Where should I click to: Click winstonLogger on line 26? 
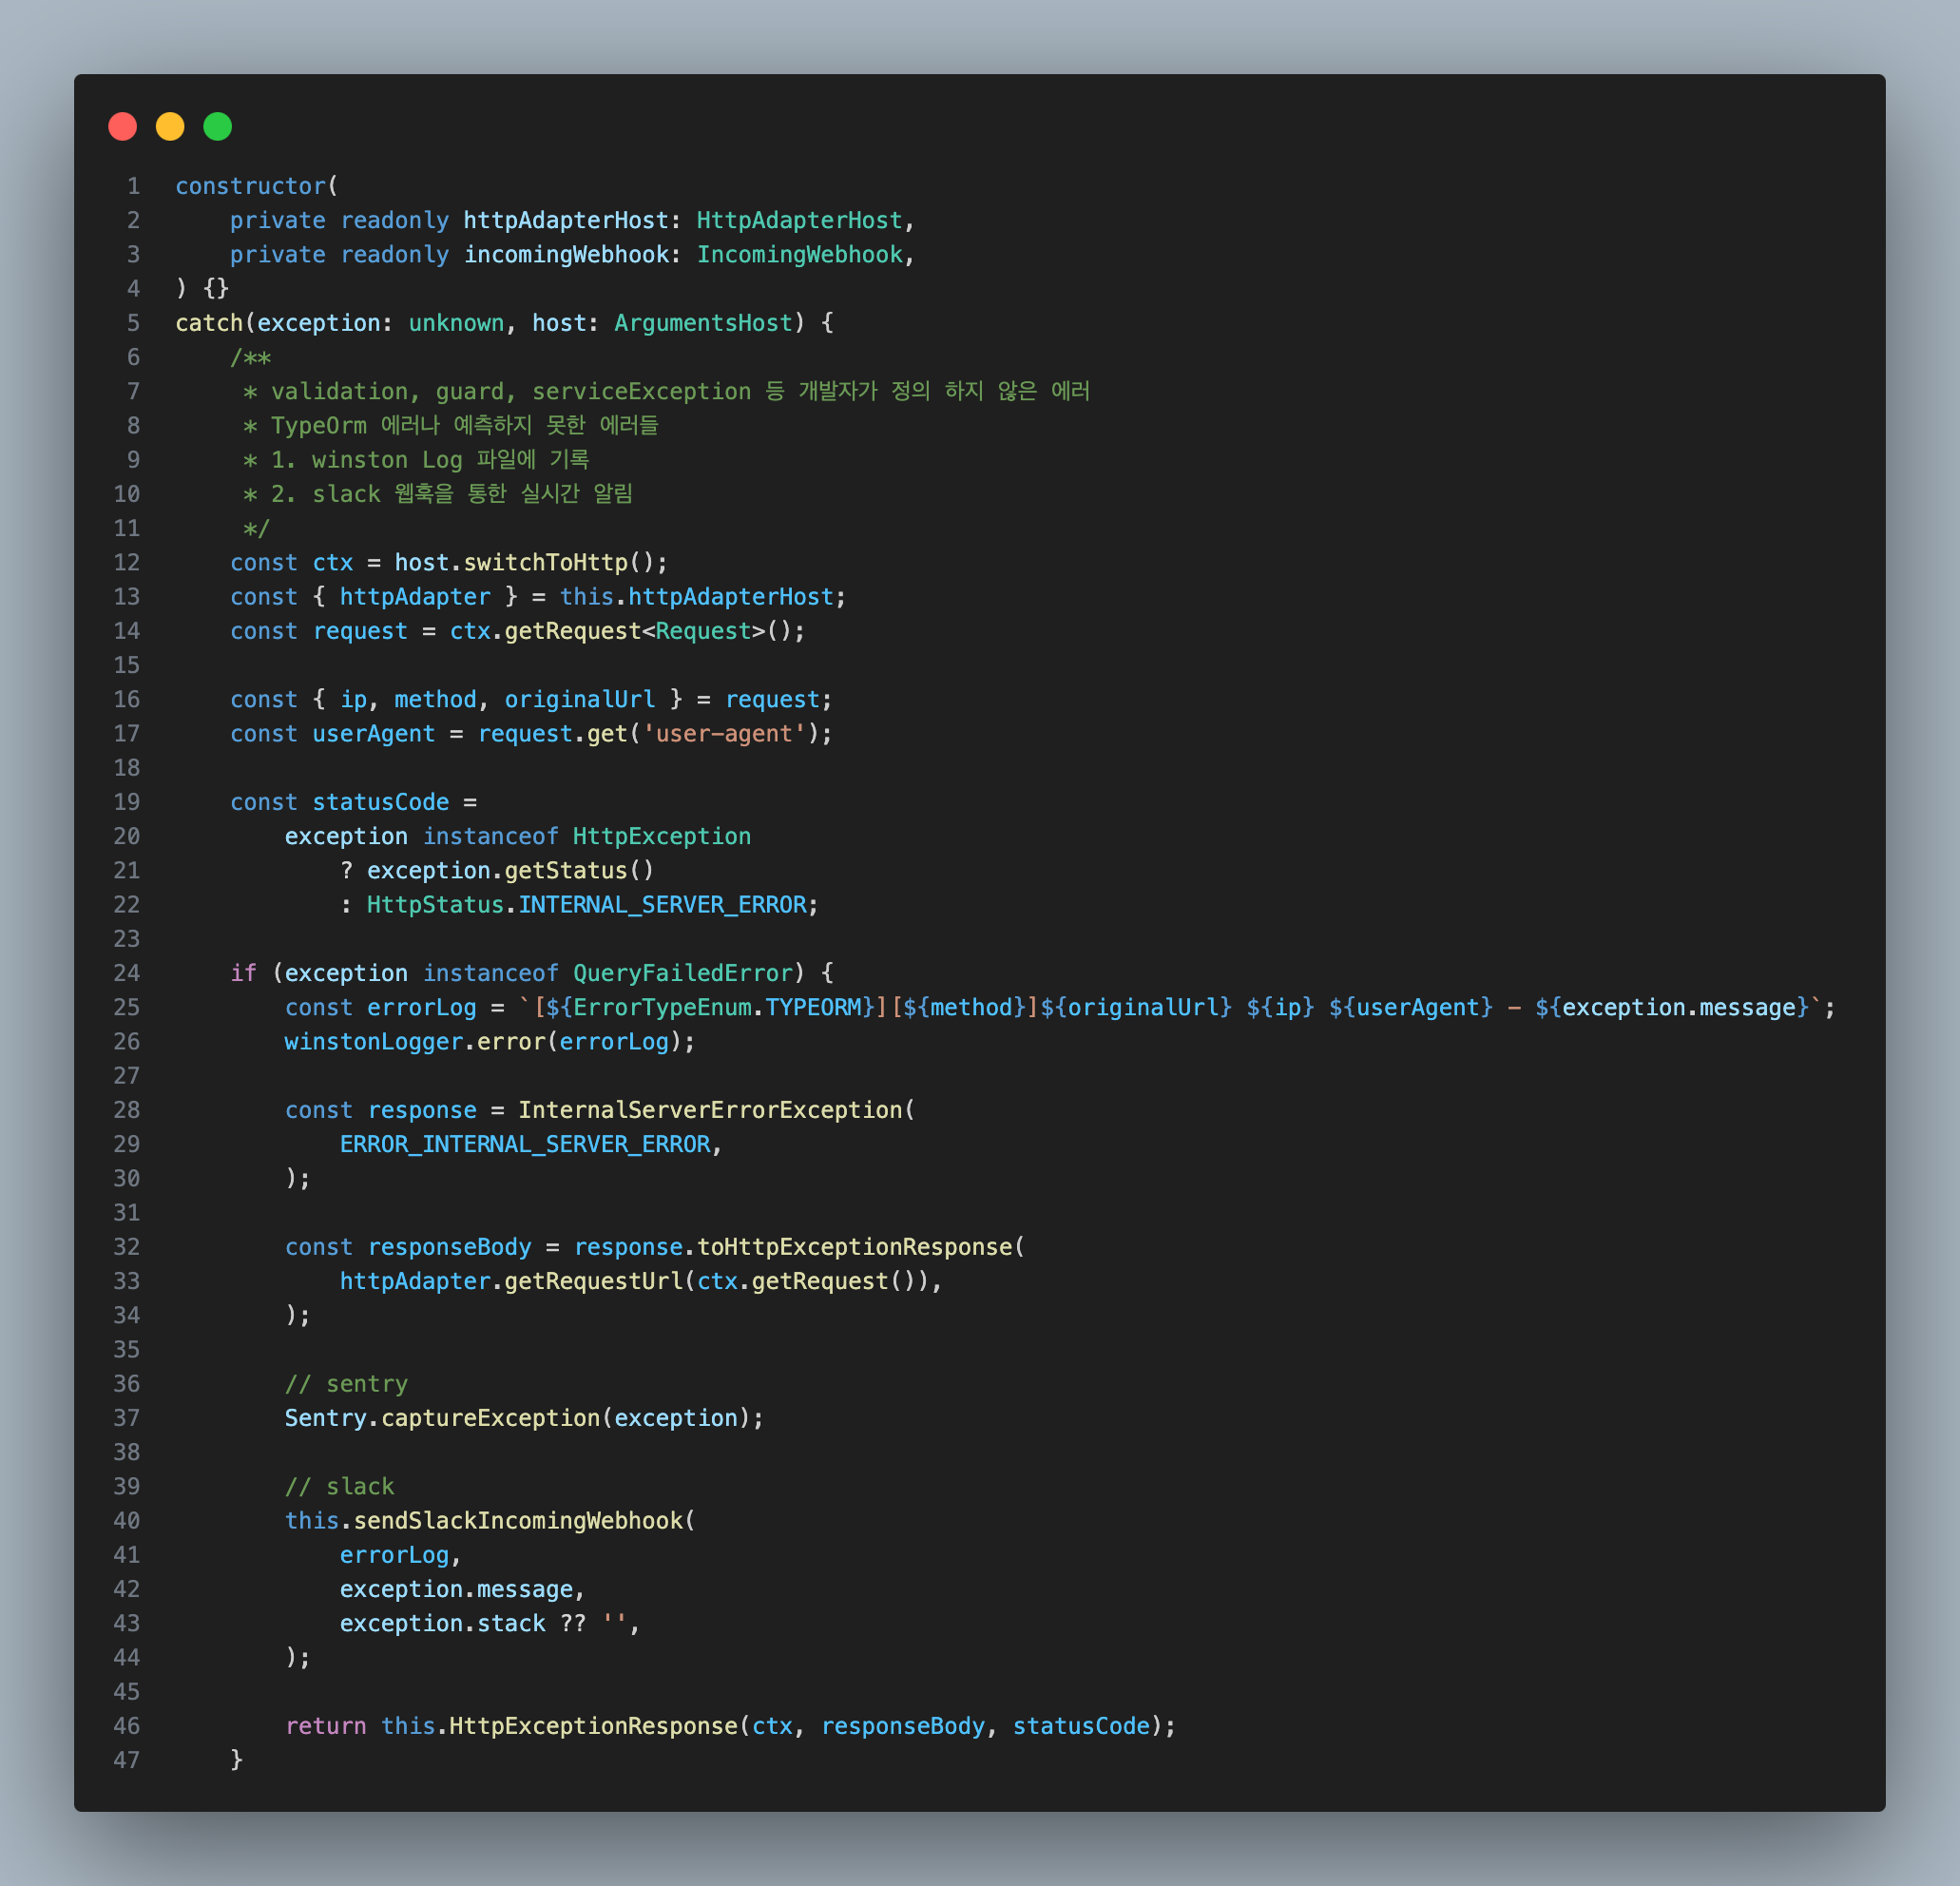374,1042
